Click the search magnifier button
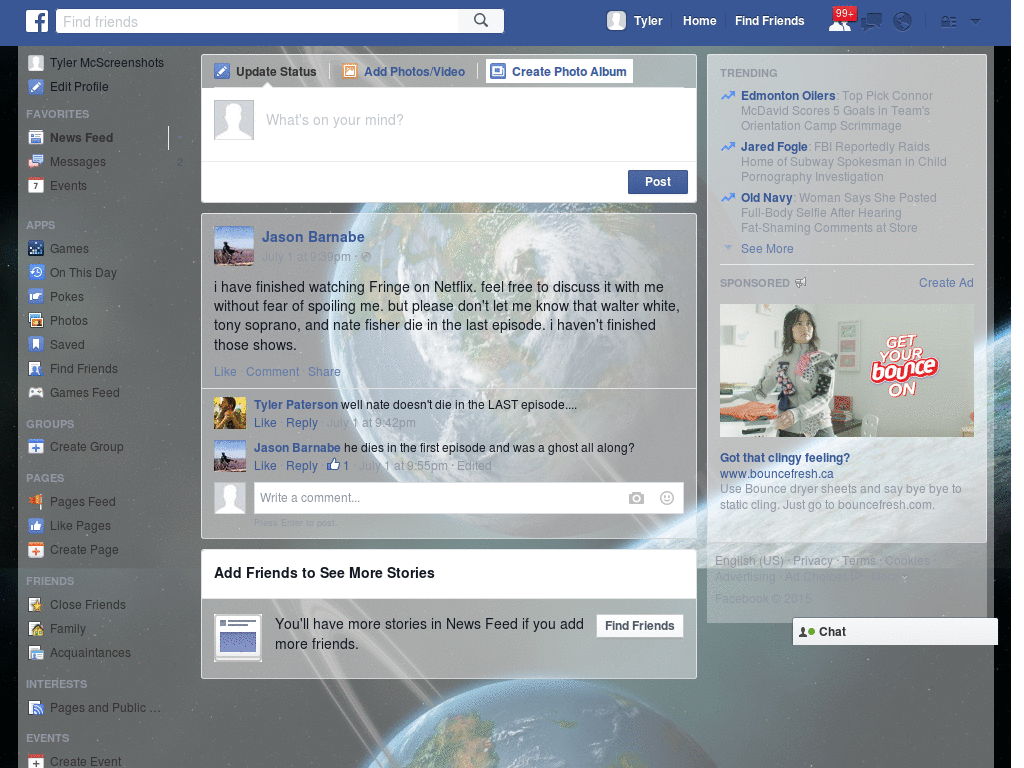Image resolution: width=1024 pixels, height=768 pixels. point(481,21)
